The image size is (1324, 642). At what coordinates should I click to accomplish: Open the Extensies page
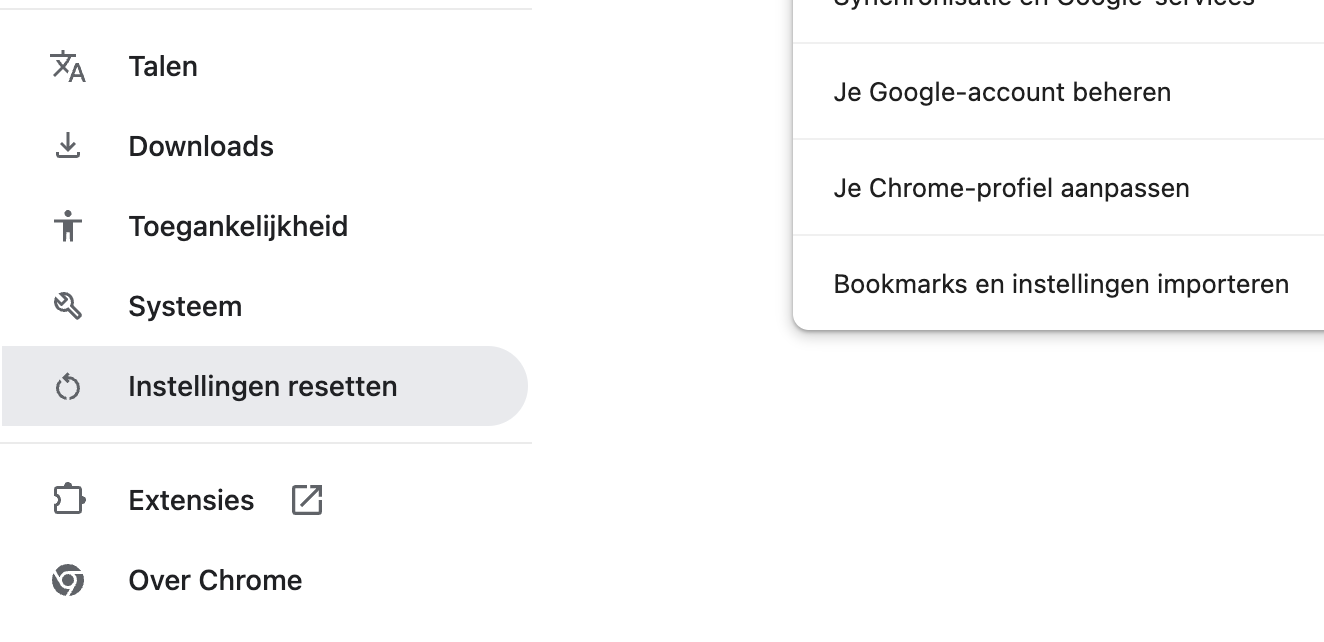coord(190,499)
